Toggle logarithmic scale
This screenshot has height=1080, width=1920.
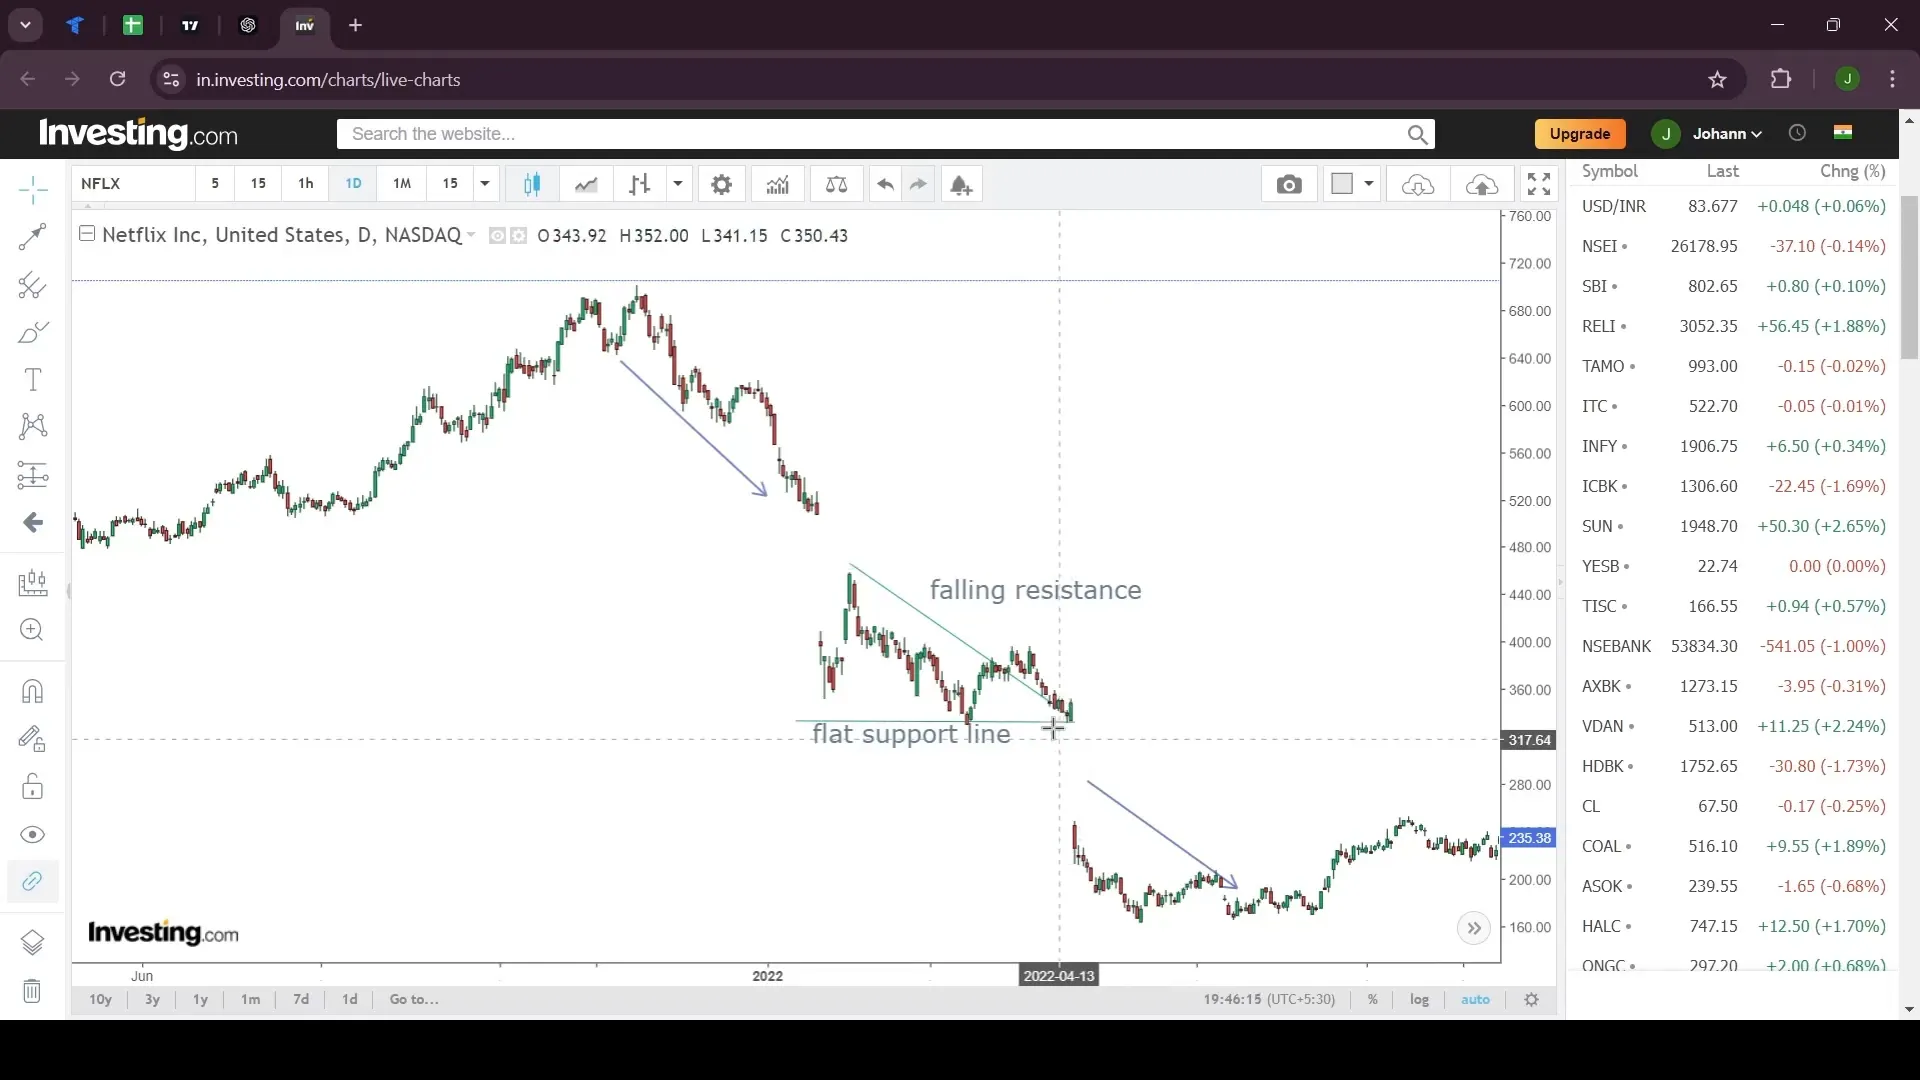click(1419, 999)
